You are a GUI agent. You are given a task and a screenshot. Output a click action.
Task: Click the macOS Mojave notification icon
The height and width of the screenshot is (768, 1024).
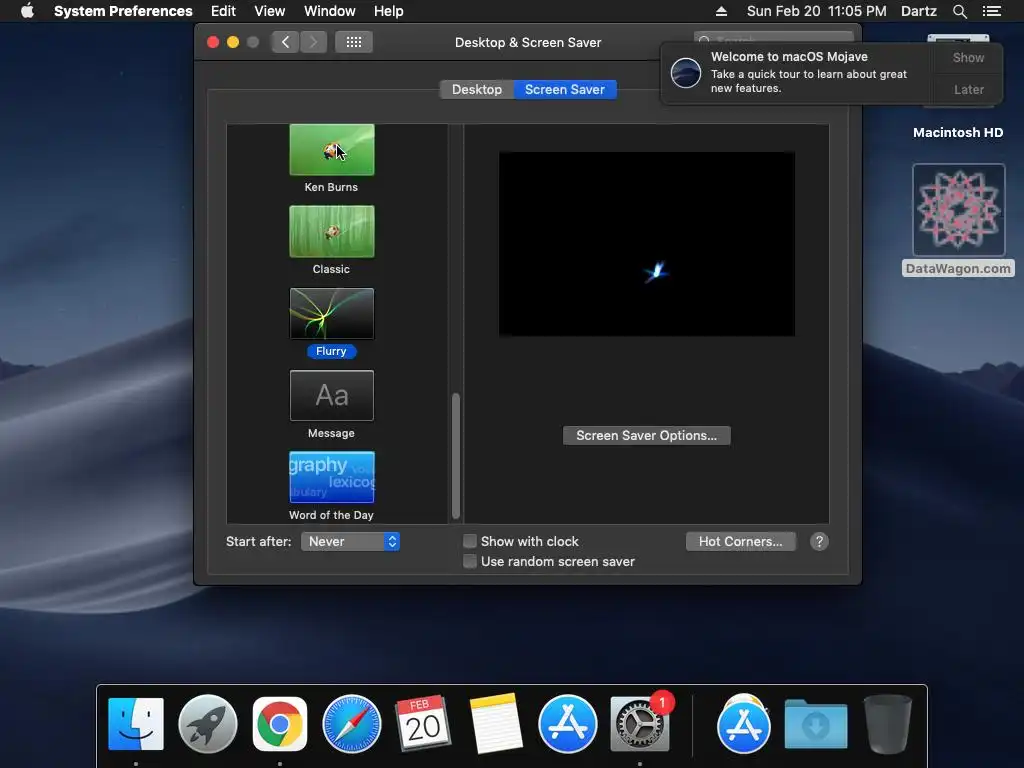coord(686,72)
